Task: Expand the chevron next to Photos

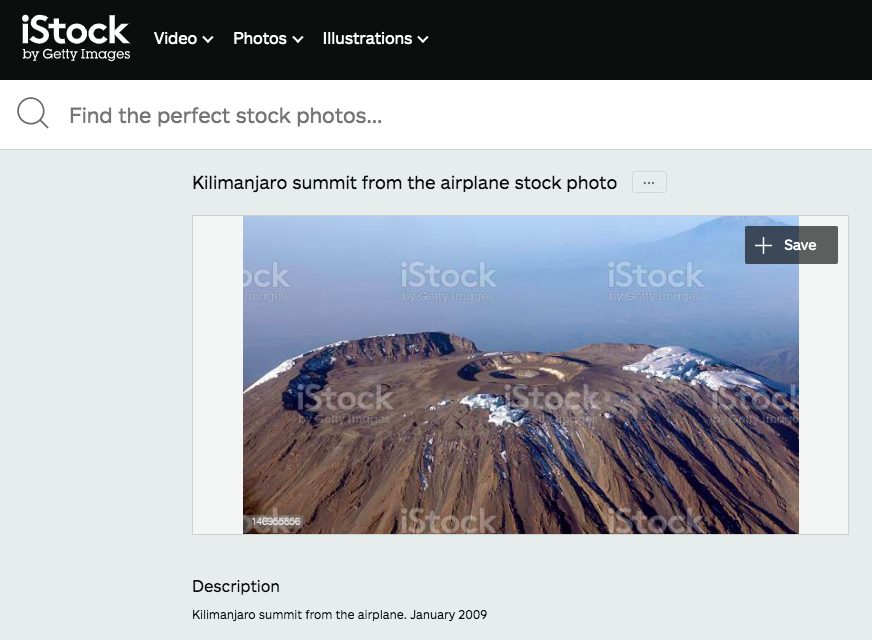Action: [x=298, y=39]
